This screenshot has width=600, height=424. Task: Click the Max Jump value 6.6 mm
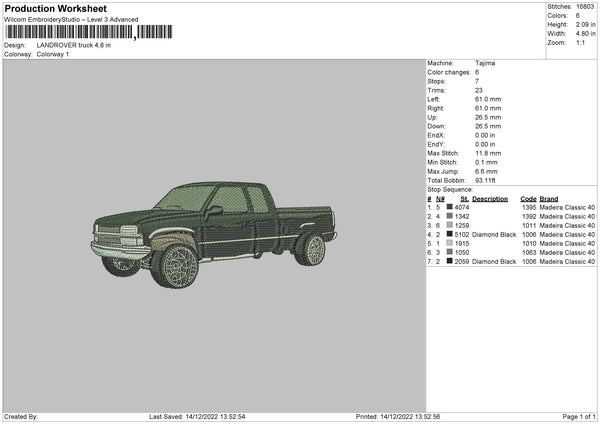[x=486, y=171]
